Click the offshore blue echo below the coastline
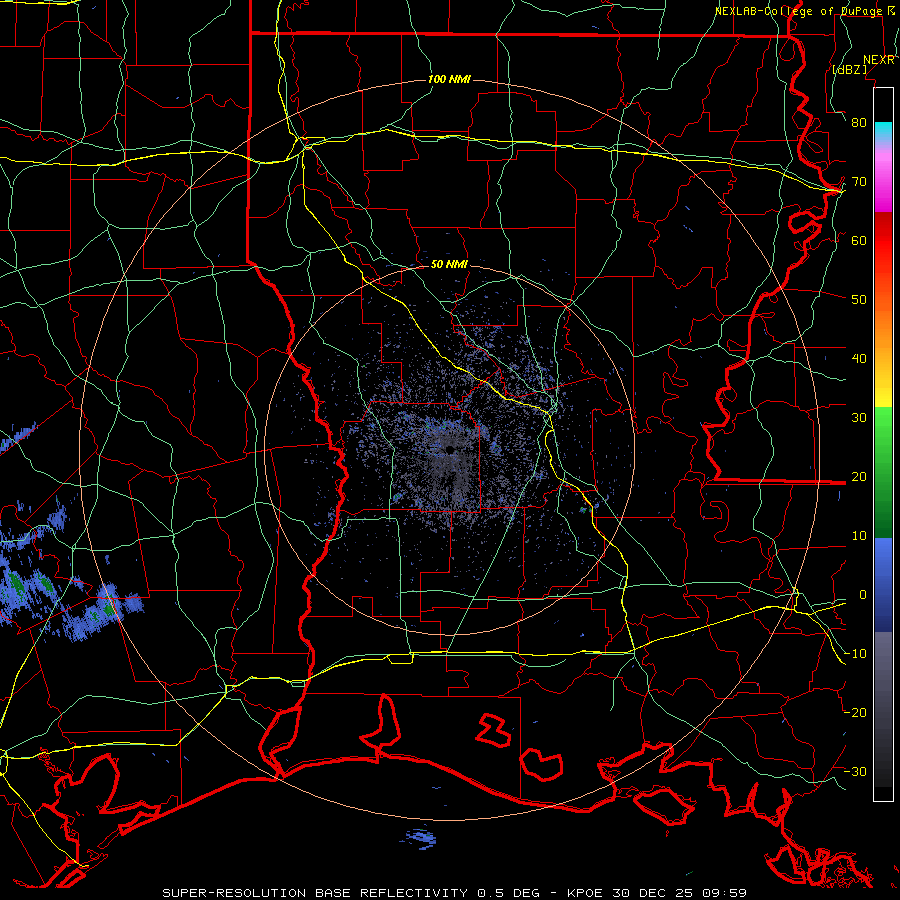 click(x=421, y=838)
